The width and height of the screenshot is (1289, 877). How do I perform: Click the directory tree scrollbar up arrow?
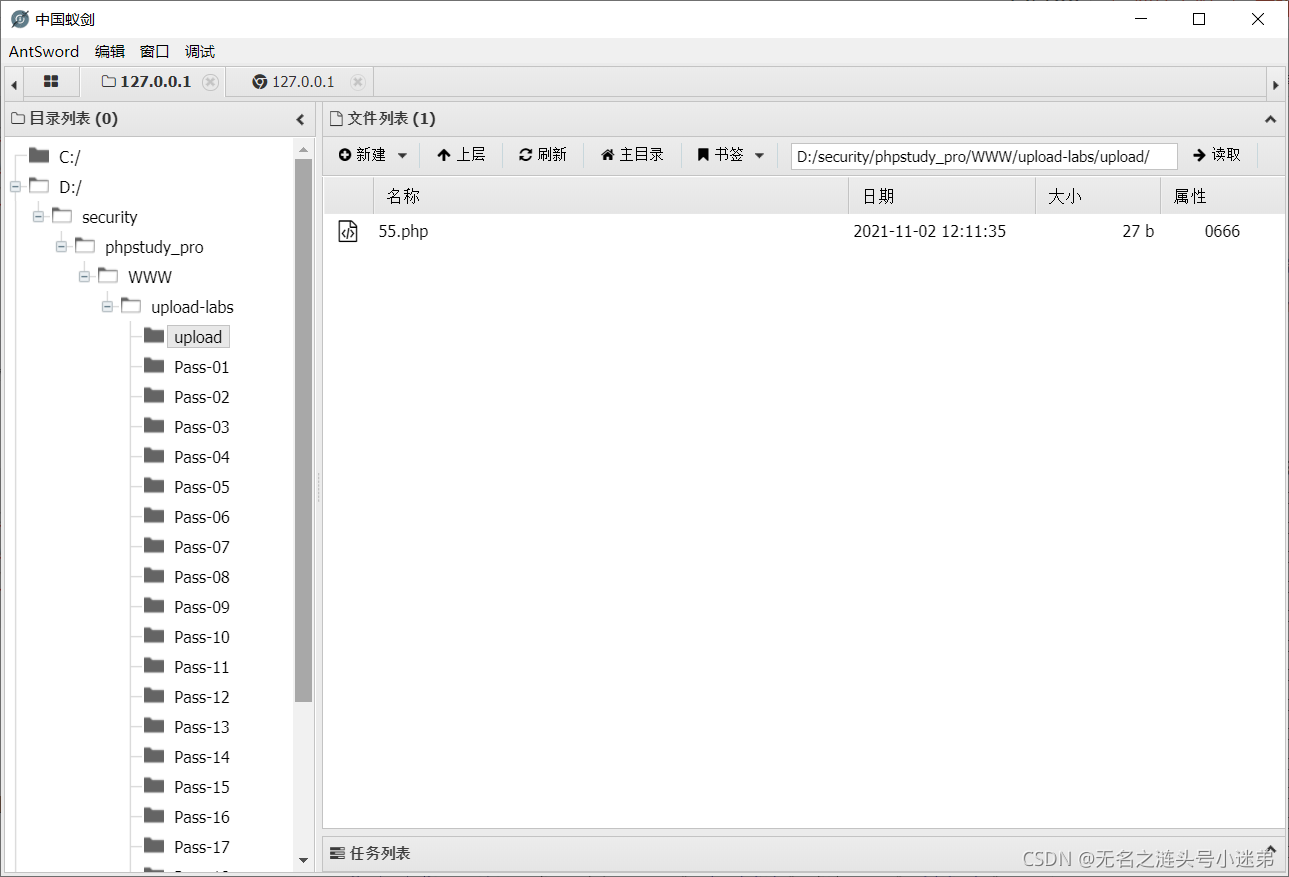pos(304,150)
